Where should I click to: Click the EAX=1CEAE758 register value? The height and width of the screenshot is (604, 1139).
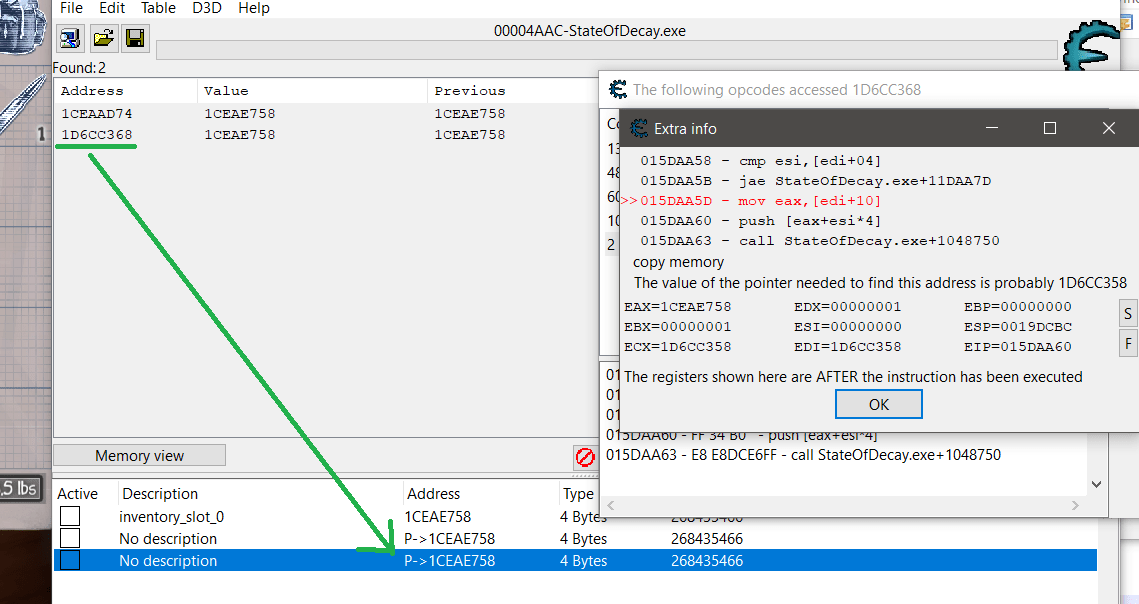point(678,307)
